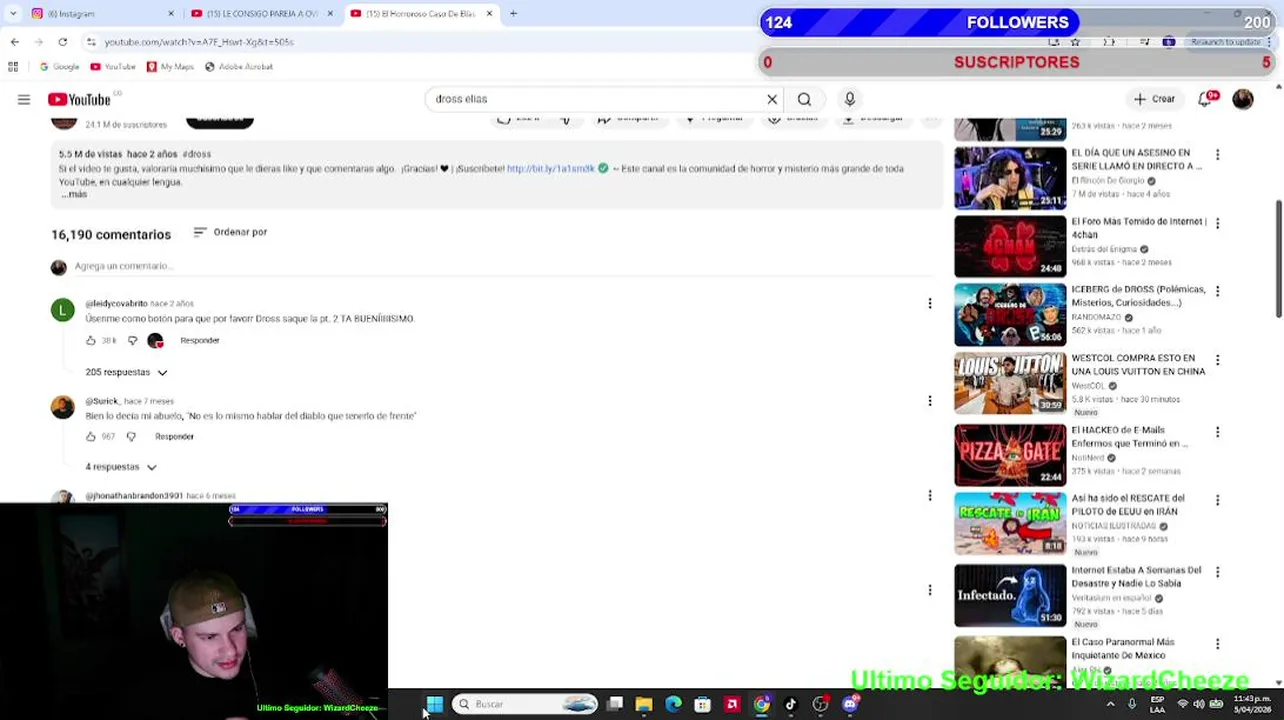1284x720 pixels.
Task: Open the 4chan video thumbnail
Action: [1010, 246]
